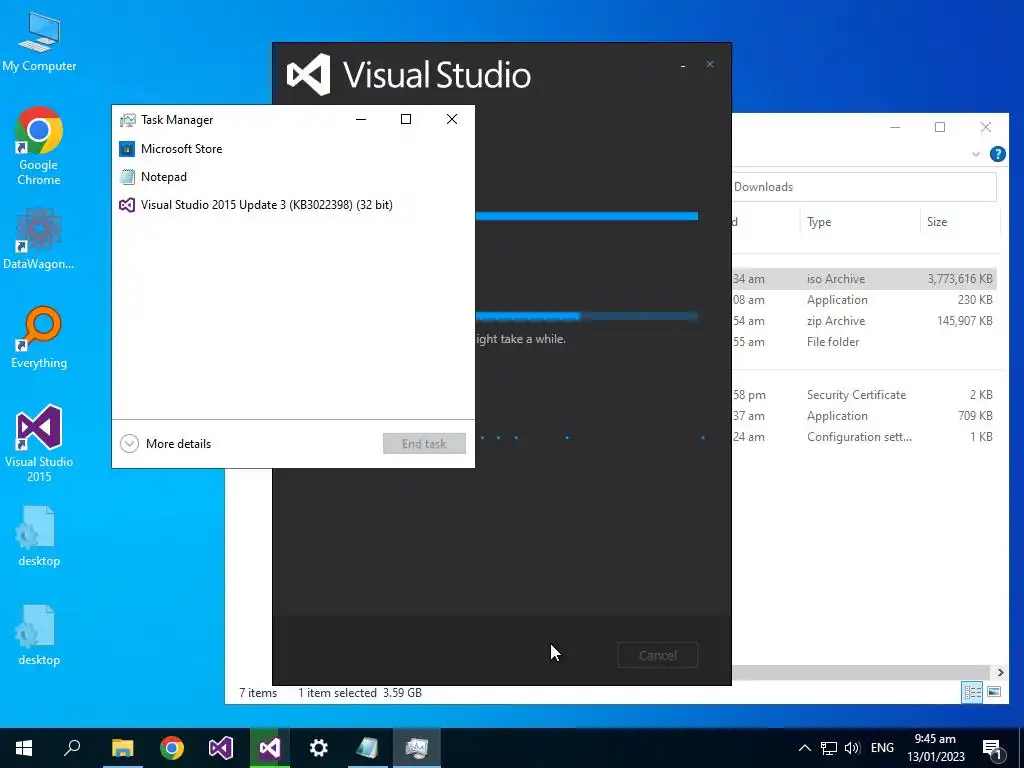
Task: Click ENG language indicator
Action: click(882, 748)
